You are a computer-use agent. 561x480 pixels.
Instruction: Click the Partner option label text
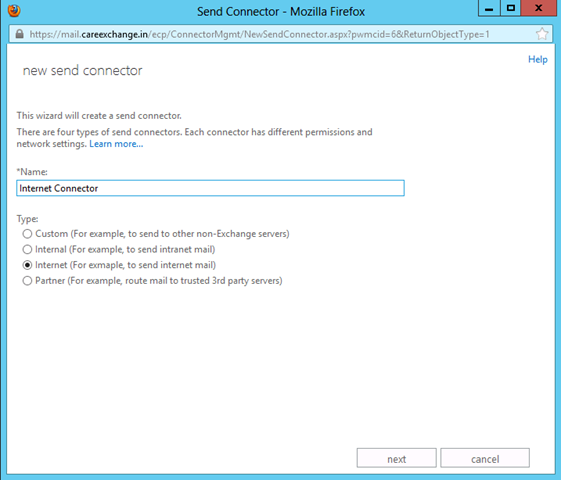158,281
